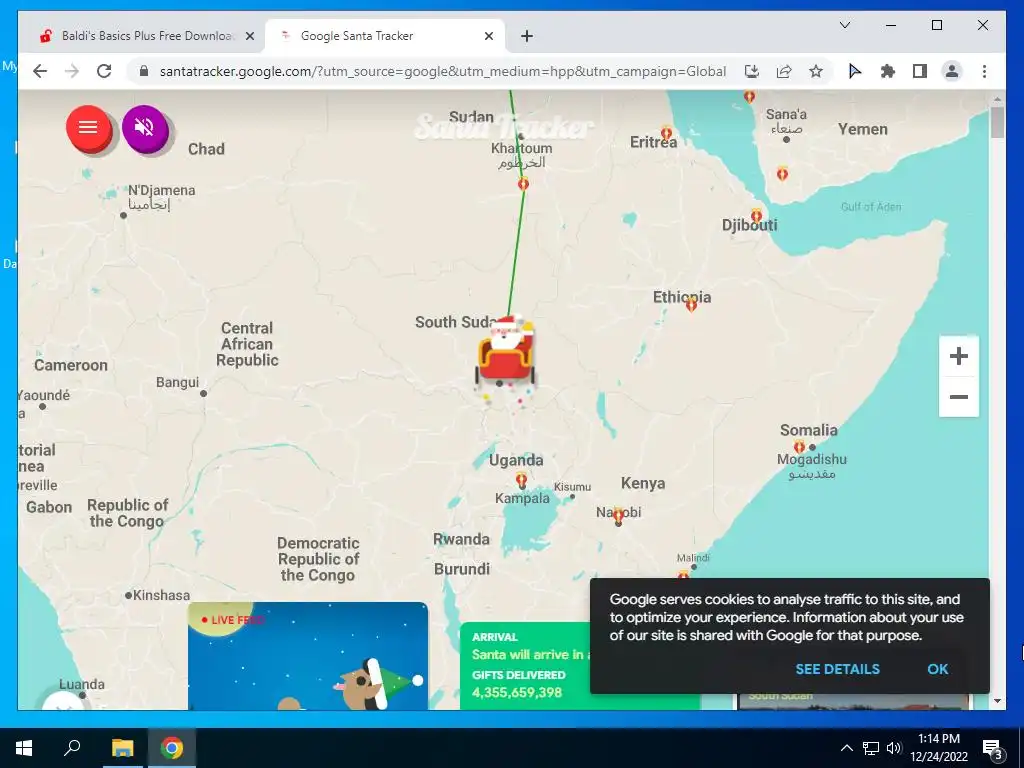Go back to previous page

40,71
